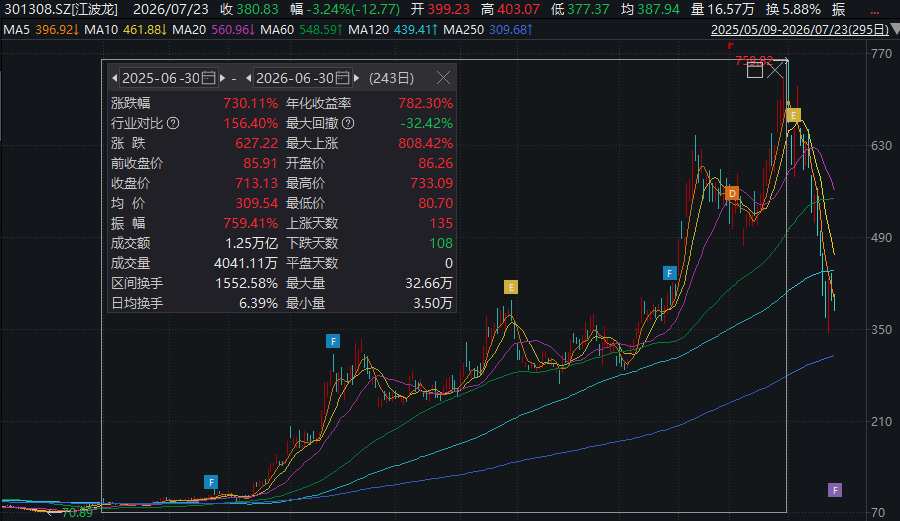Open the red ellipsis more options

[x=875, y=10]
